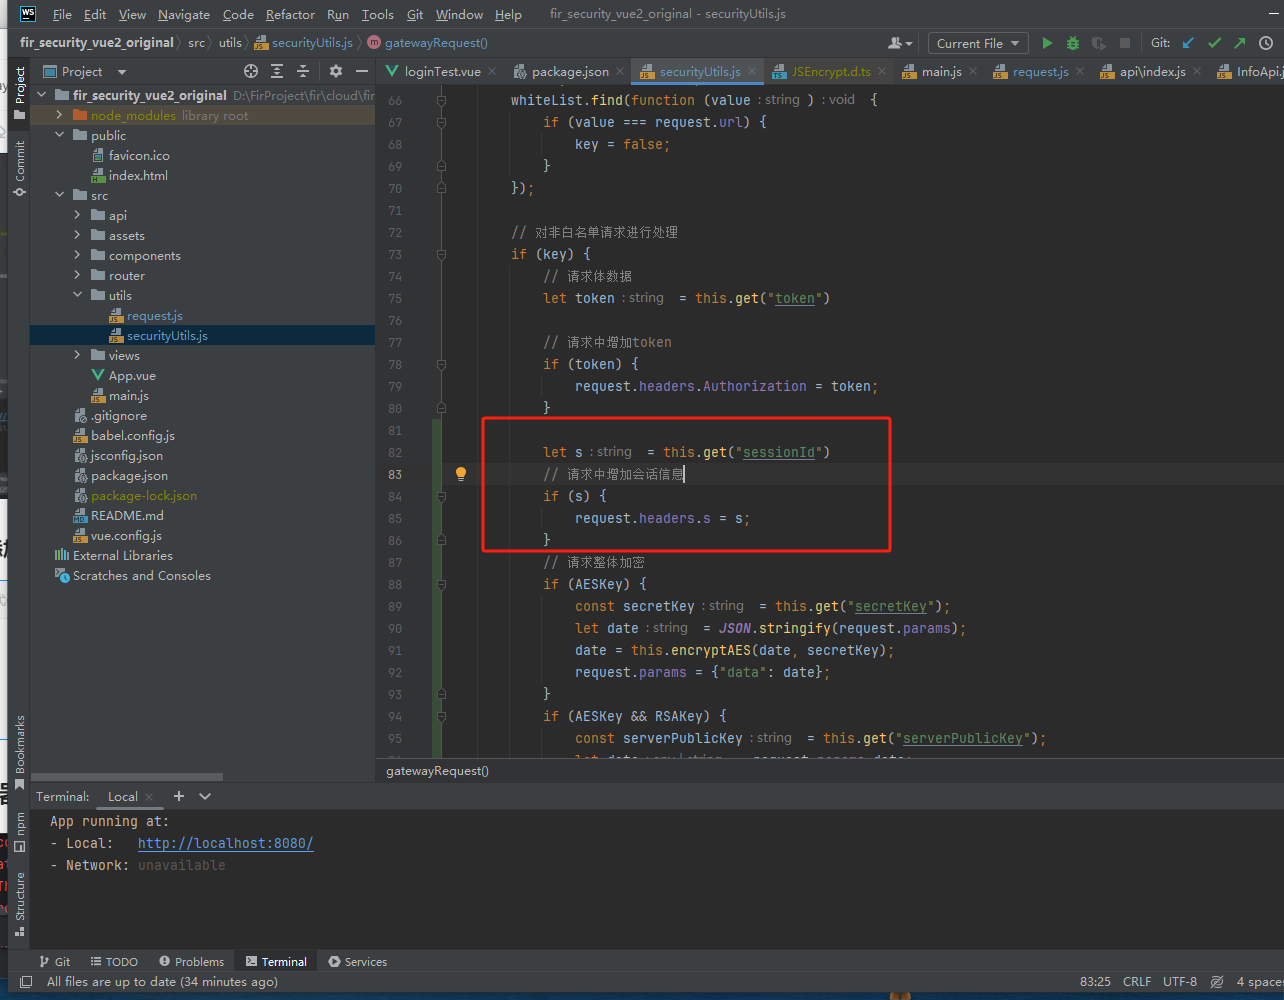Open the Problems tool window
This screenshot has width=1284, height=1000.
point(191,961)
